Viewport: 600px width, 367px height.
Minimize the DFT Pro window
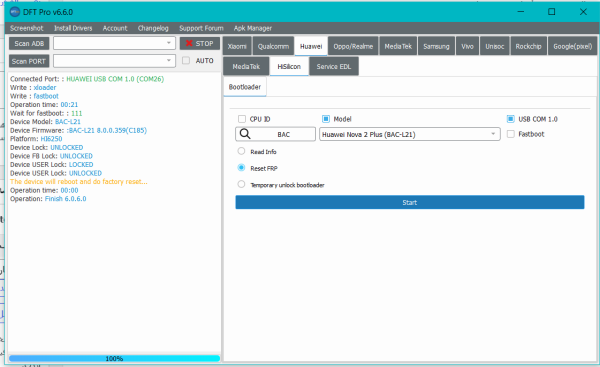pos(521,12)
